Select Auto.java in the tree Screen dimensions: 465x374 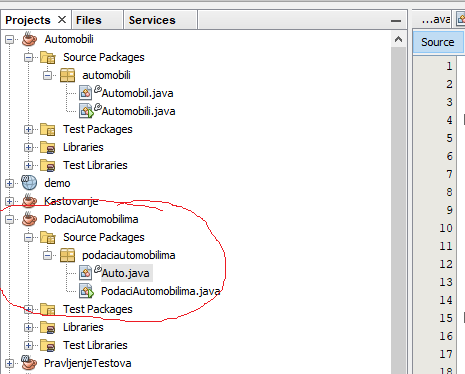click(x=125, y=273)
